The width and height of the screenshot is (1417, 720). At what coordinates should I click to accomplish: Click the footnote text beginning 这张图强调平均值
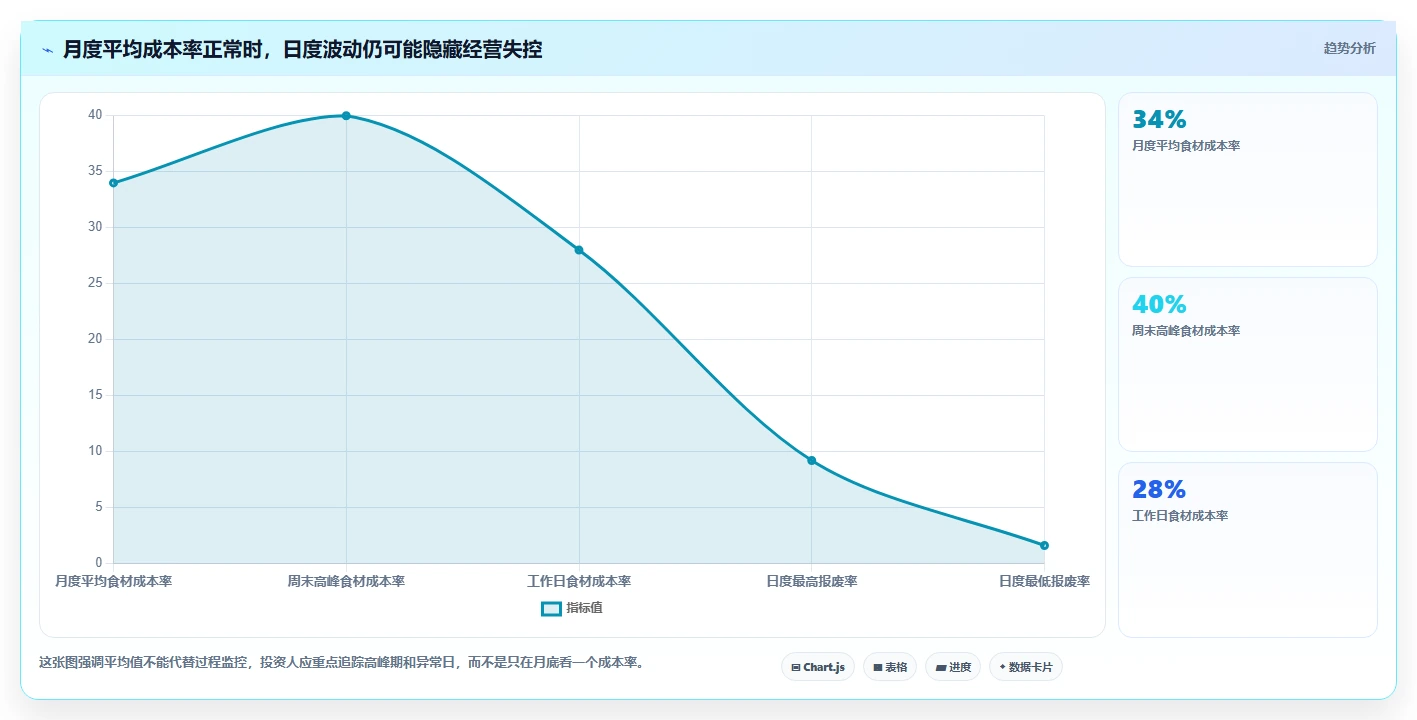point(340,662)
